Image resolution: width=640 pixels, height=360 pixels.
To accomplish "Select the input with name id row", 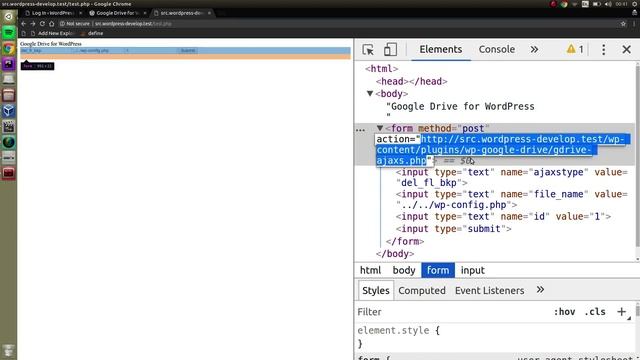I will pos(503,216).
